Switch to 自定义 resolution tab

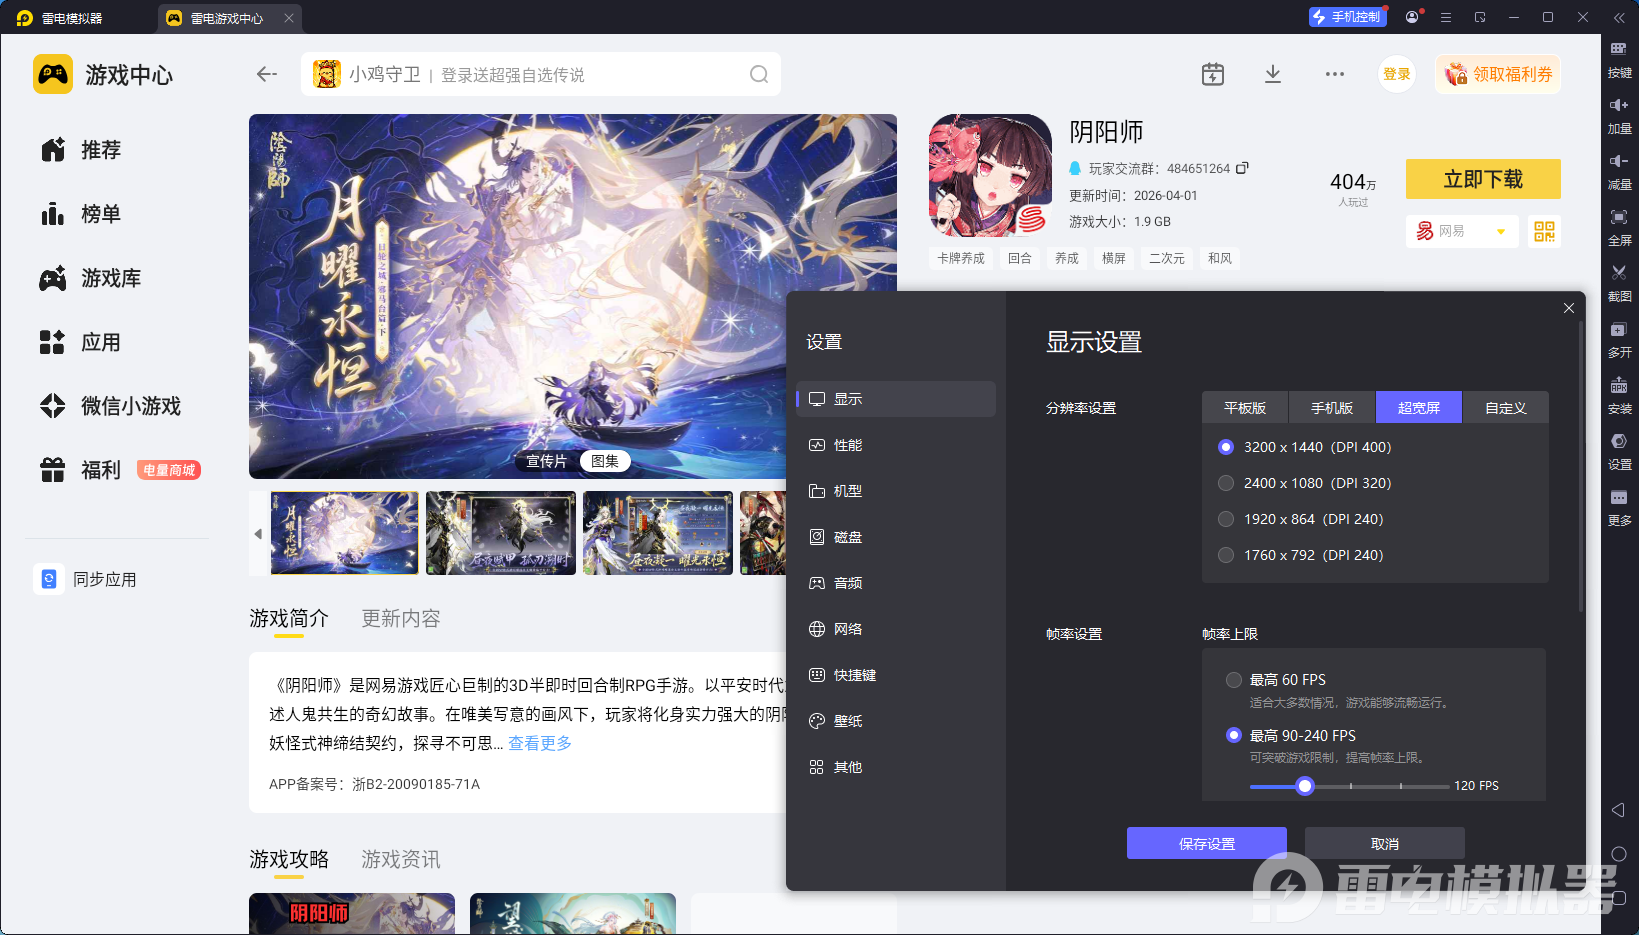(x=1505, y=408)
